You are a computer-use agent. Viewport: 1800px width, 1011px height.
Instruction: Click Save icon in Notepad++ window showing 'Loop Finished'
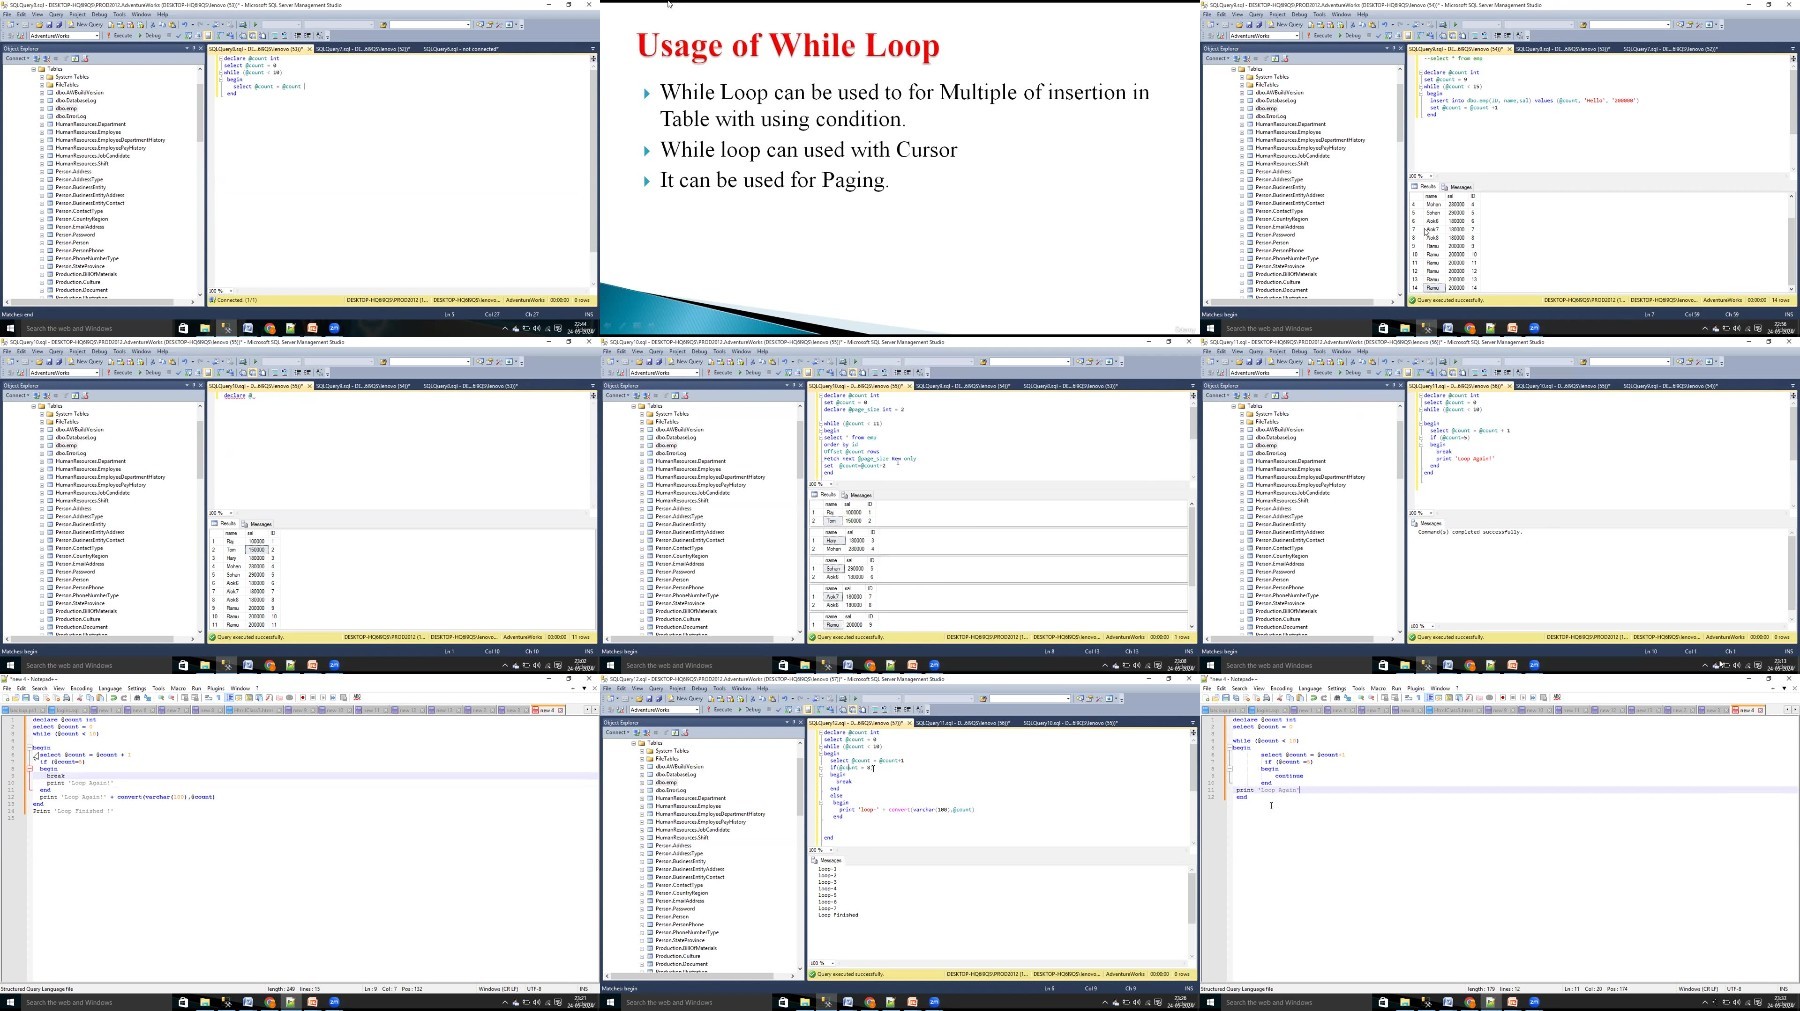[x=26, y=697]
